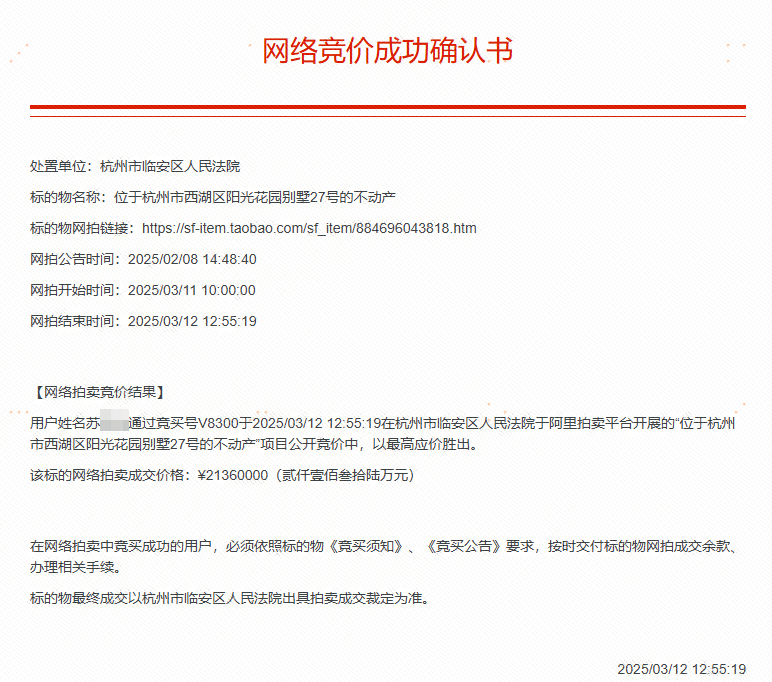The height and width of the screenshot is (682, 772).
Task: Click the 成交价格 ¥21360000 line
Action: pos(223,475)
